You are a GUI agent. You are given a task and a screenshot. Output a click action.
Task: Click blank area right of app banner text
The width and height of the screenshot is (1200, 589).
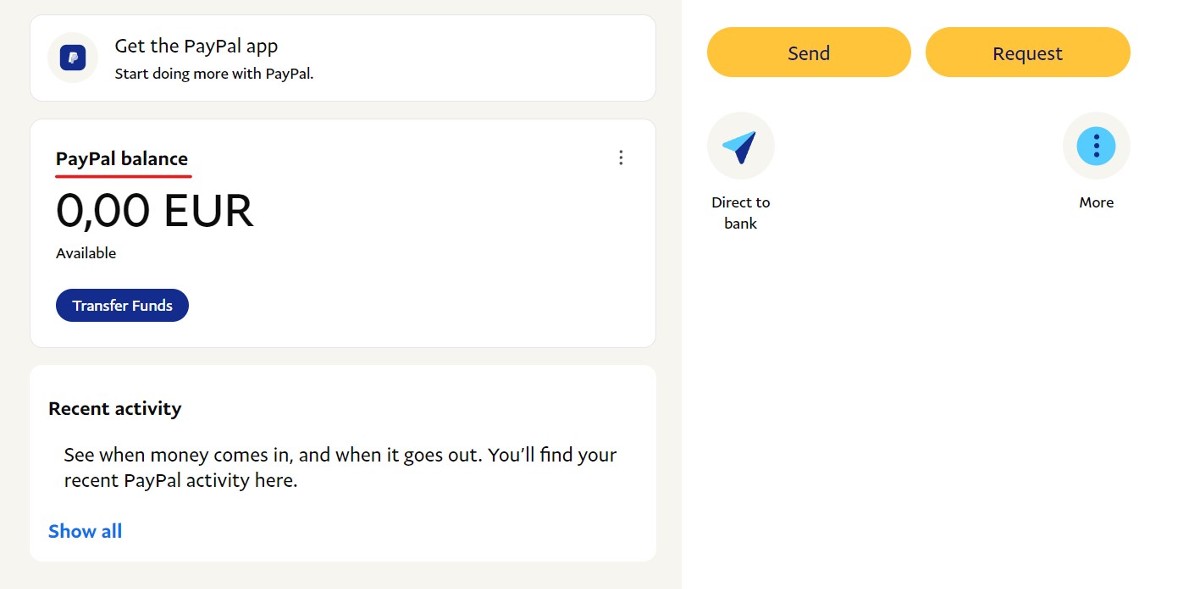point(480,58)
